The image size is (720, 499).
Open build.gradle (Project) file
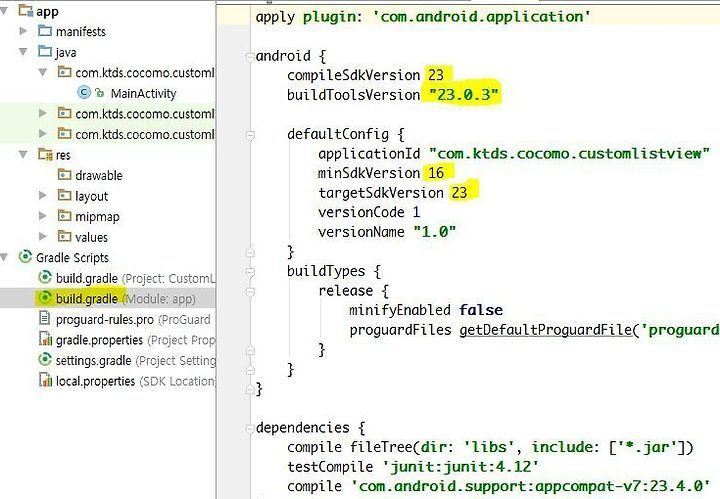point(135,279)
